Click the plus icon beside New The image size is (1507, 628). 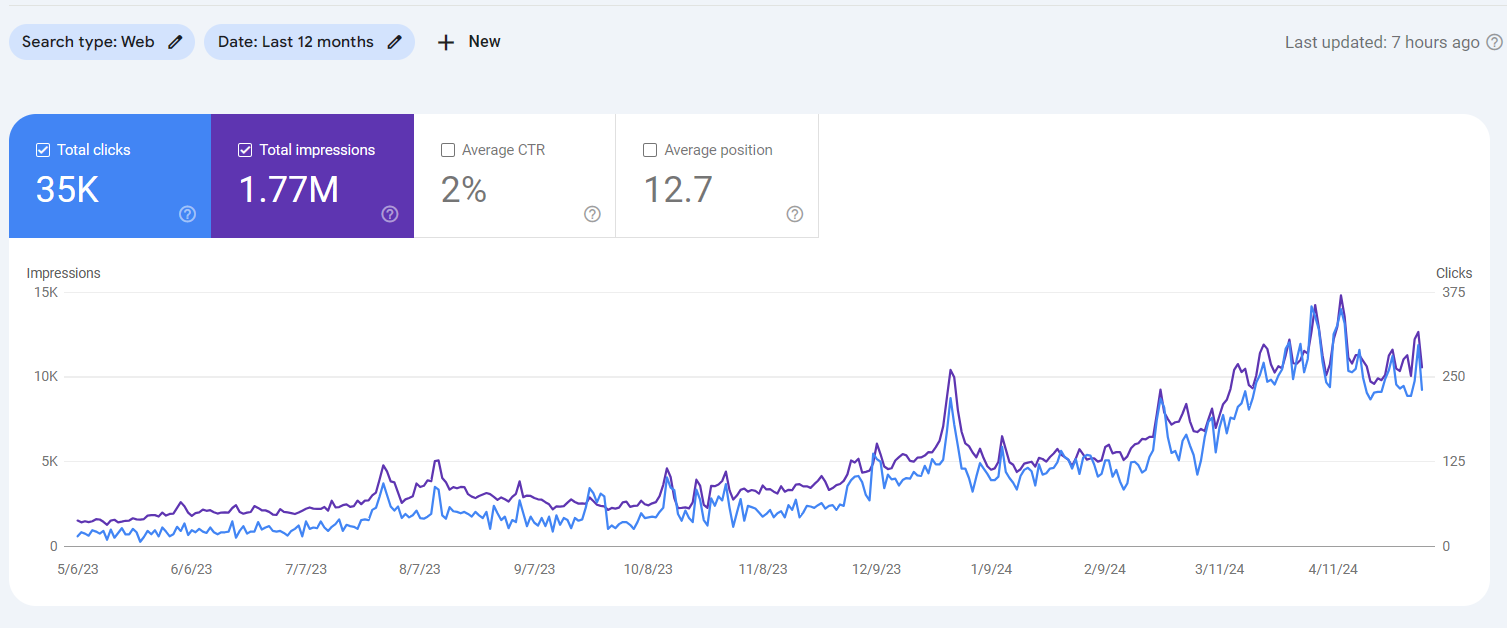tap(446, 41)
